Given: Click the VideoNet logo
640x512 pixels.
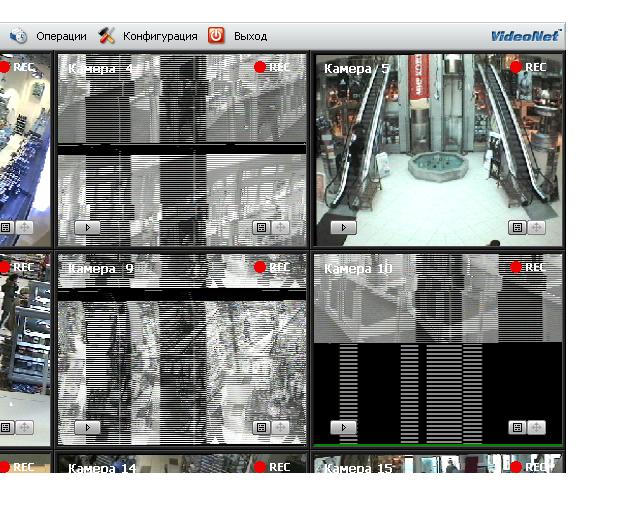Looking at the screenshot, I should tap(526, 36).
